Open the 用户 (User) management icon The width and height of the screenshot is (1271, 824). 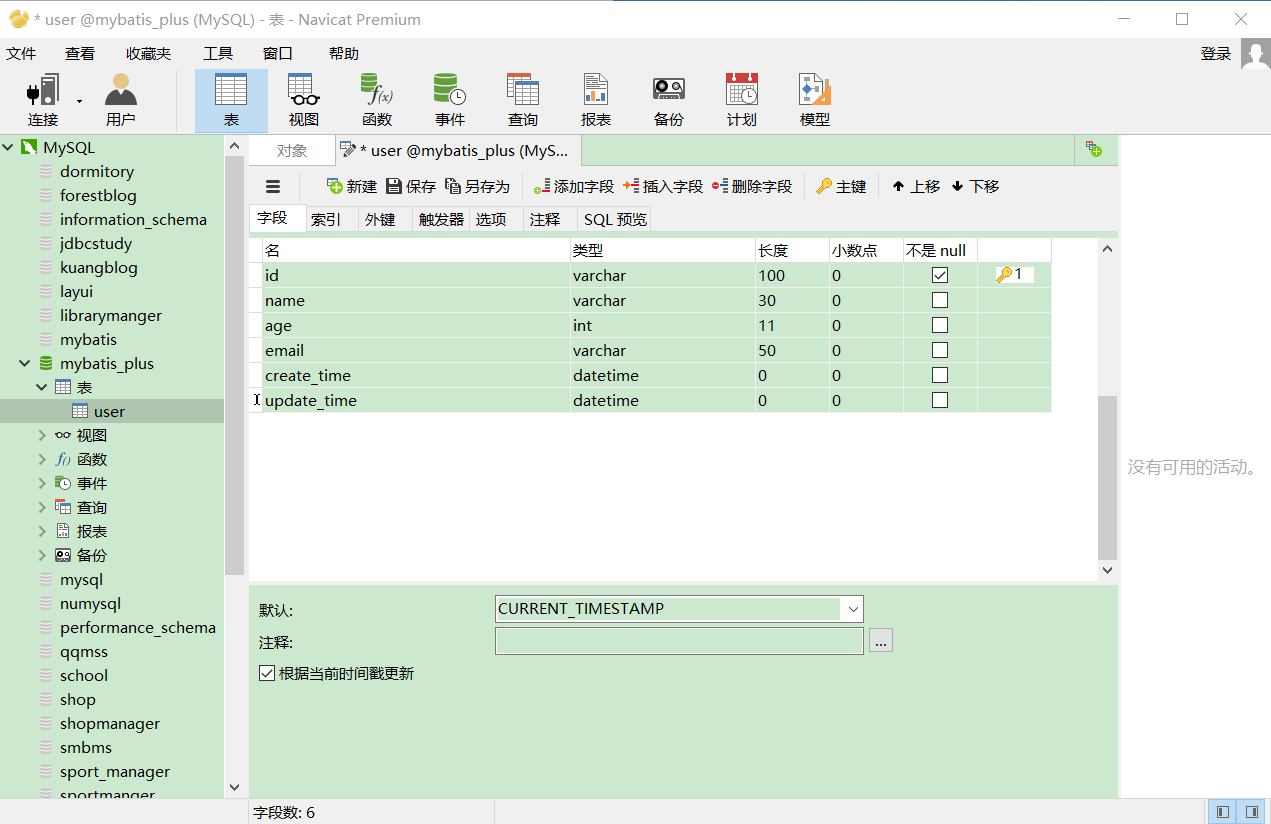click(120, 97)
